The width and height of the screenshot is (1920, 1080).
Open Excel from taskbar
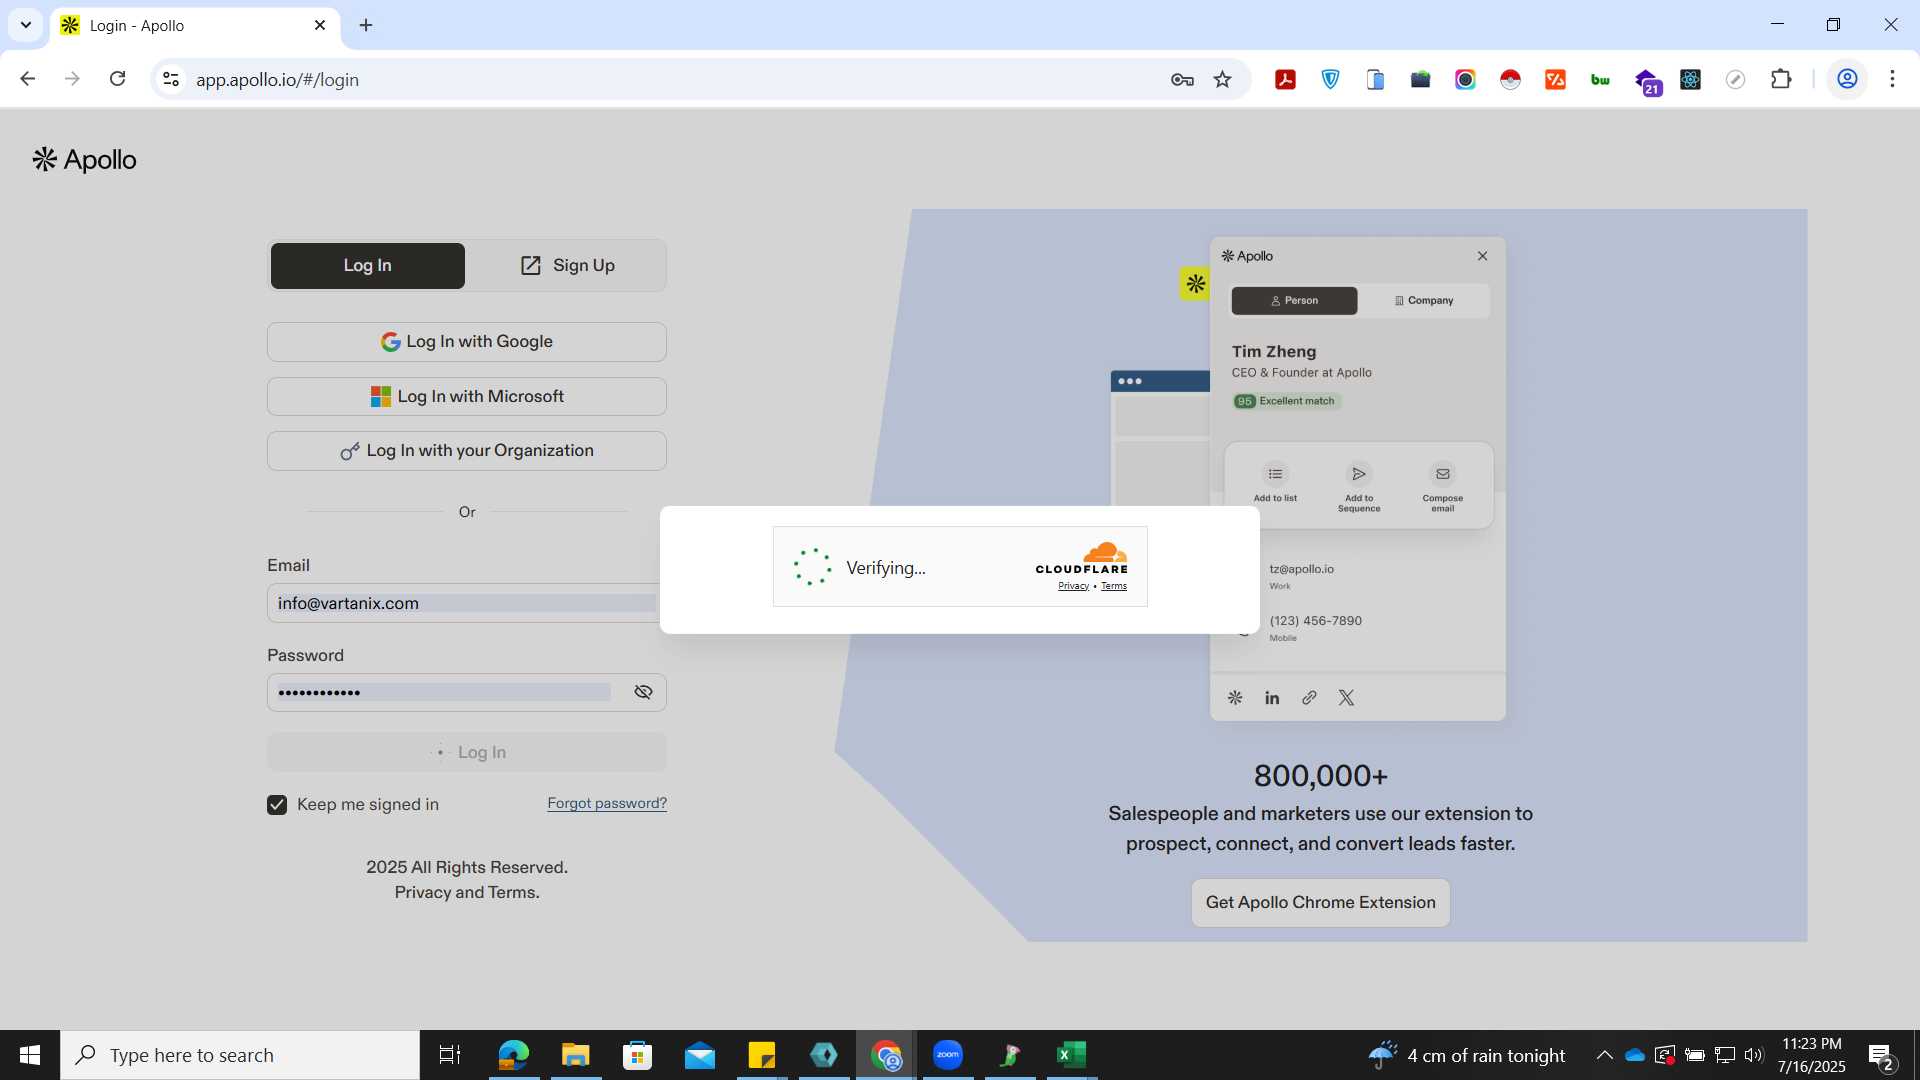tap(1072, 1055)
